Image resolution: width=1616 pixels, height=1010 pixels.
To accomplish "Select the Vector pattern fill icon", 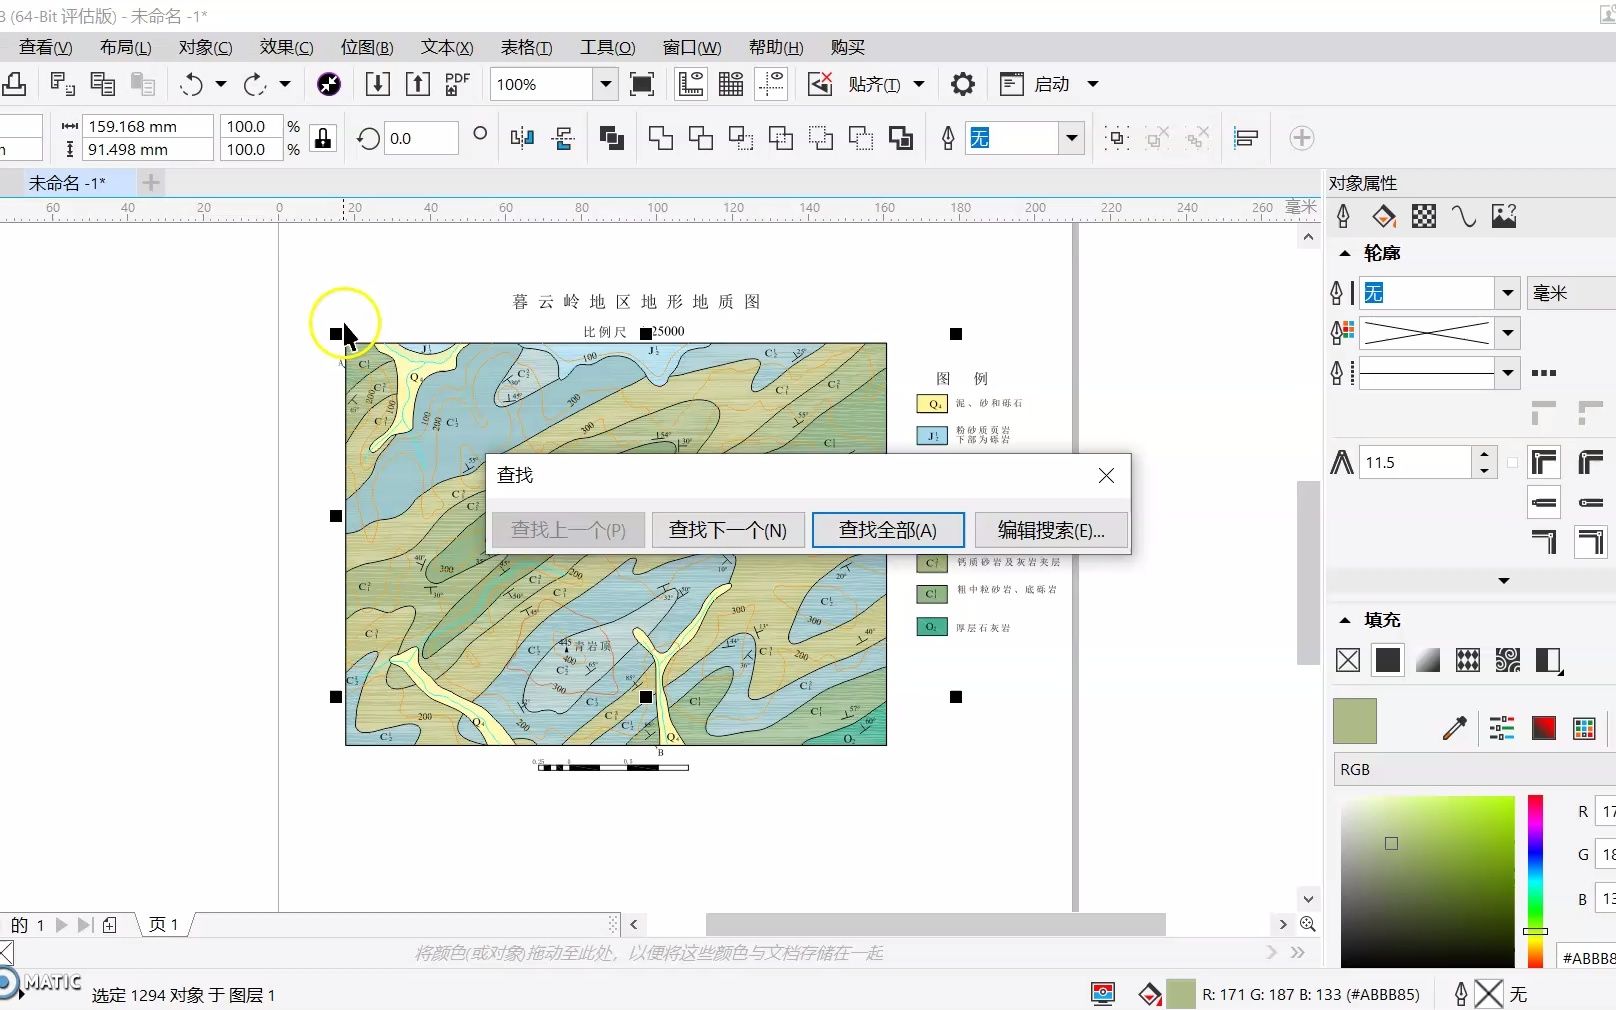I will pyautogui.click(x=1468, y=660).
